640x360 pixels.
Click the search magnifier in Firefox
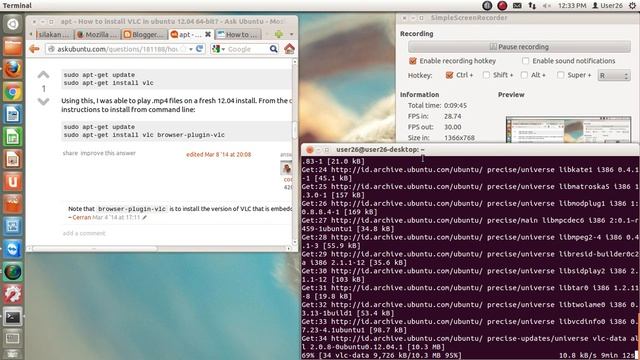pyautogui.click(x=273, y=49)
